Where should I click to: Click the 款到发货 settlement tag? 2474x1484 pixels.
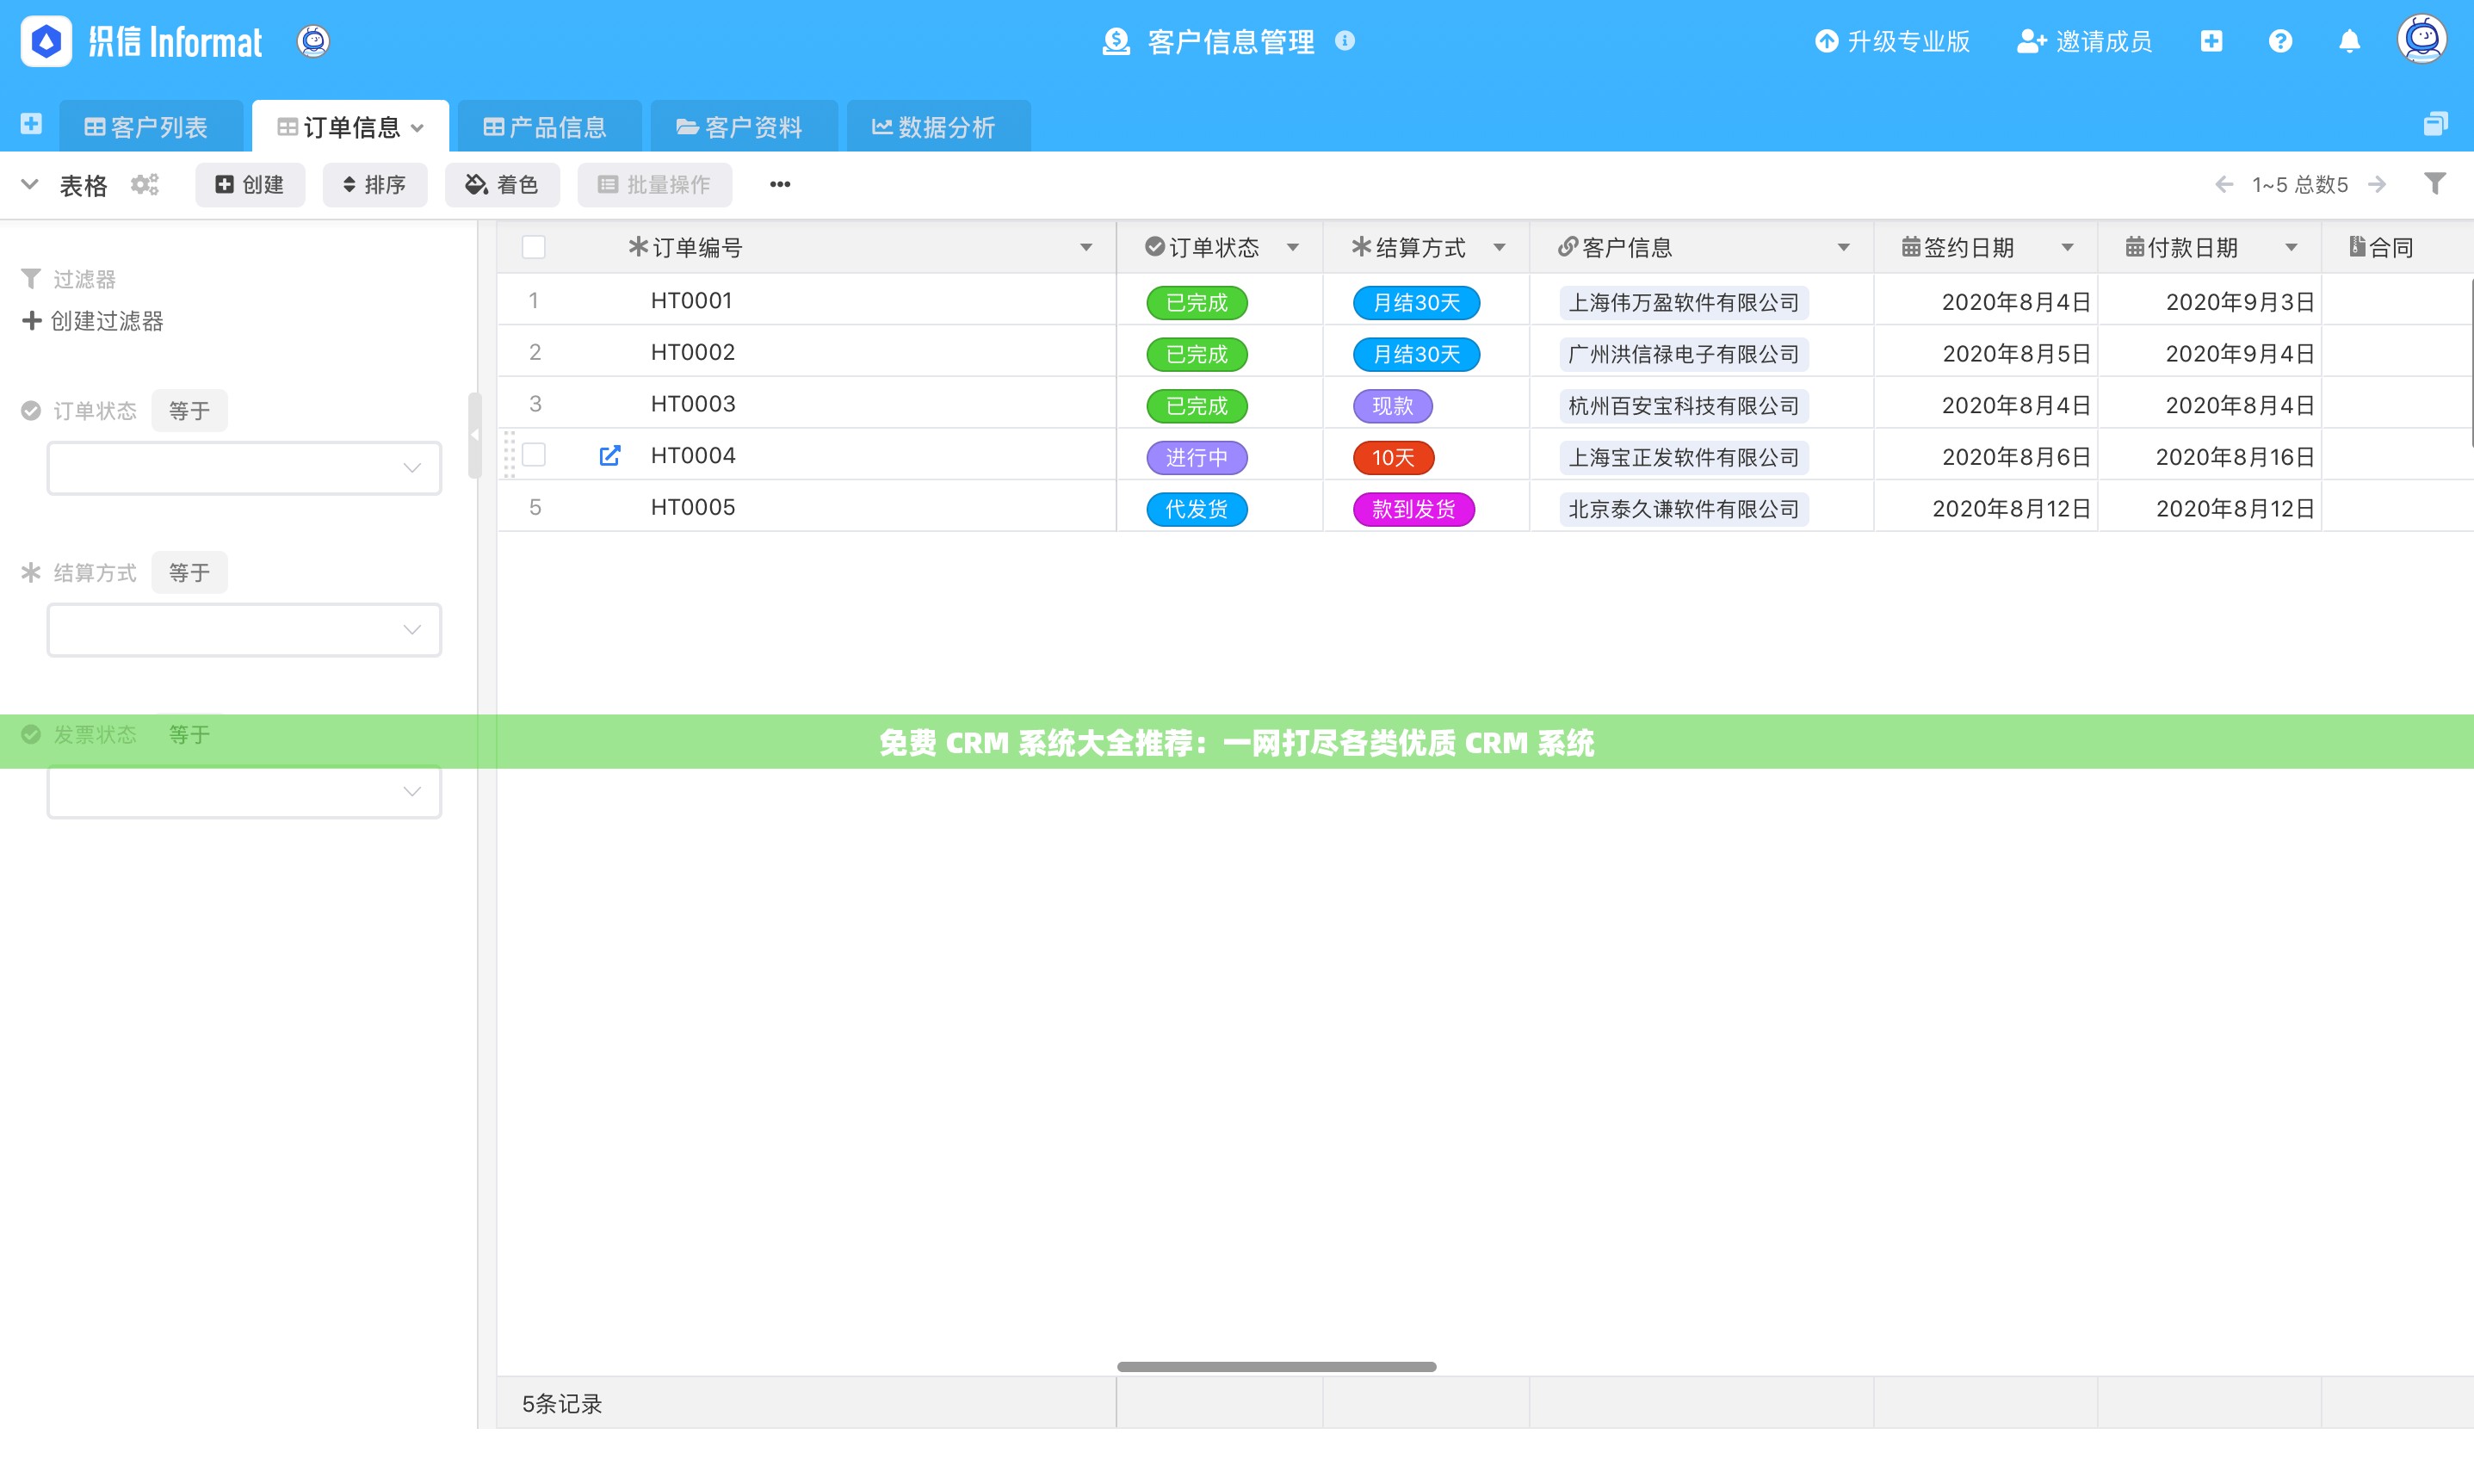[x=1413, y=509]
